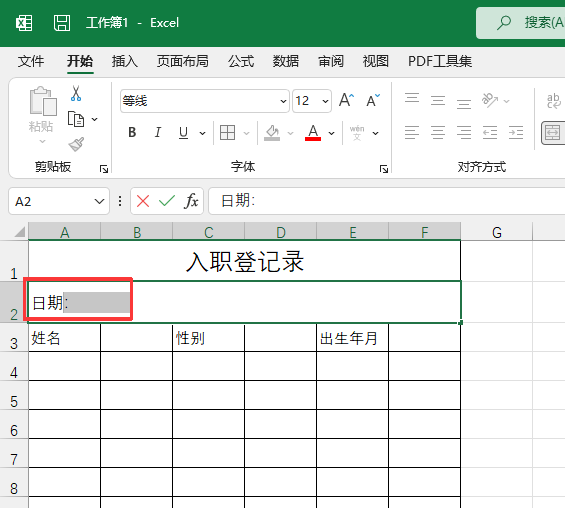
Task: Click the Save icon in title bar
Action: coord(62,23)
